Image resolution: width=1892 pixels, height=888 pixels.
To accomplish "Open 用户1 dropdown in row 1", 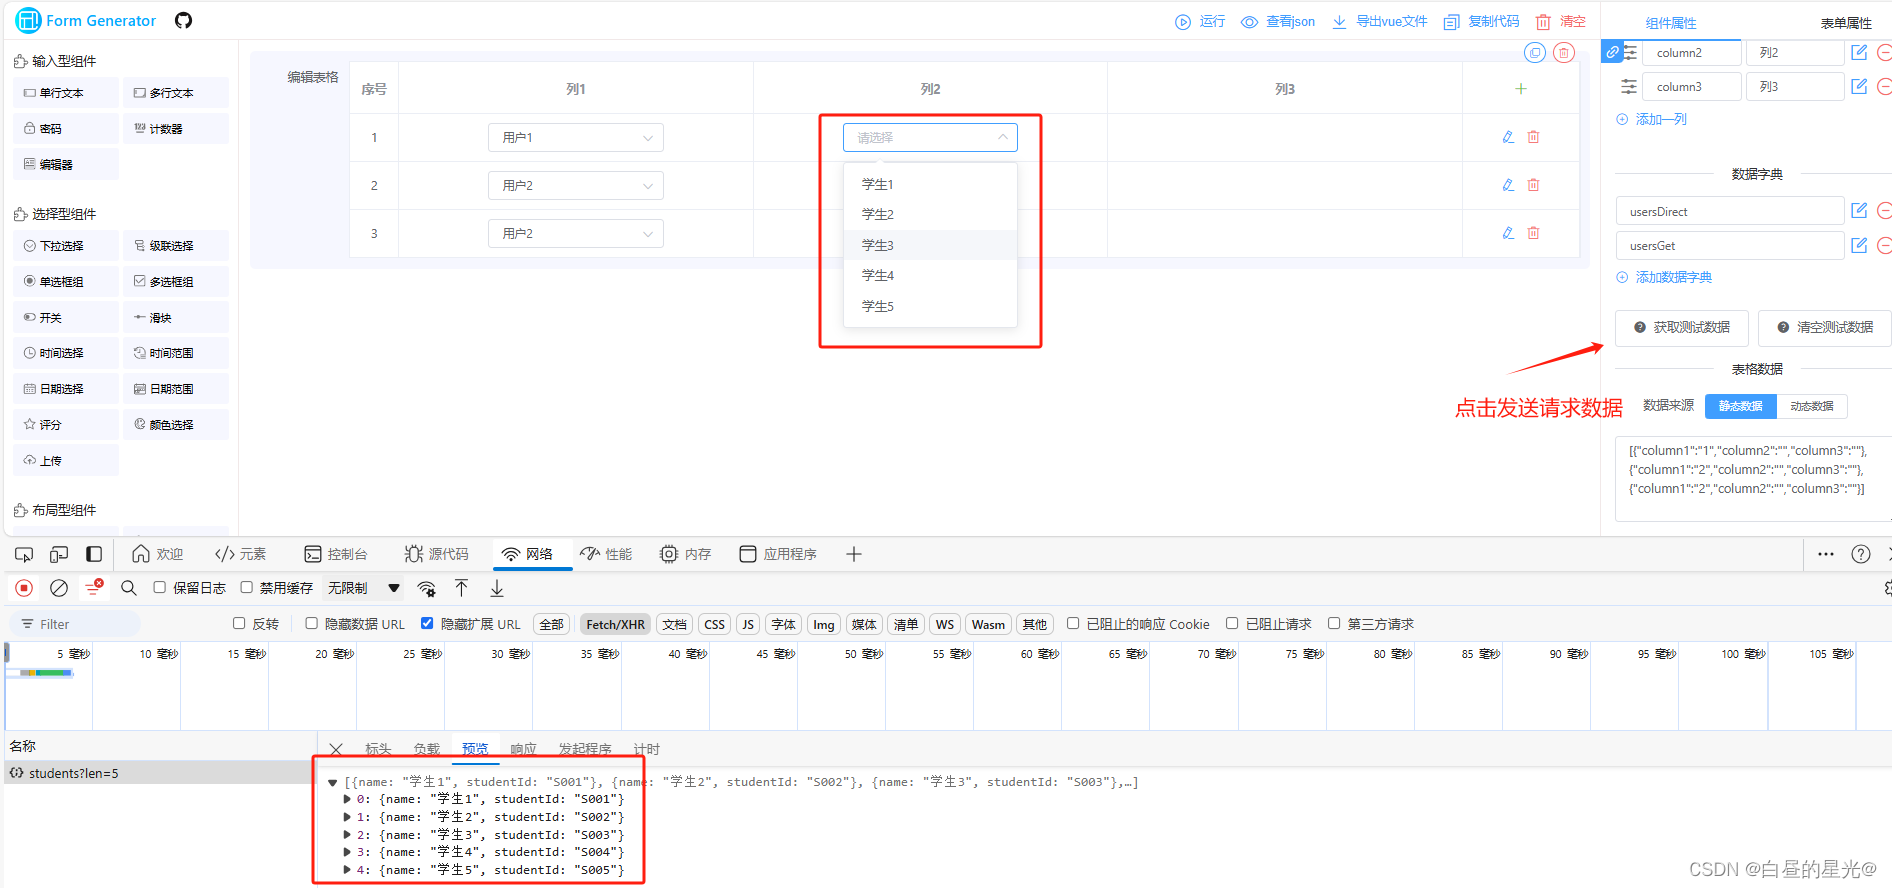I will [576, 137].
